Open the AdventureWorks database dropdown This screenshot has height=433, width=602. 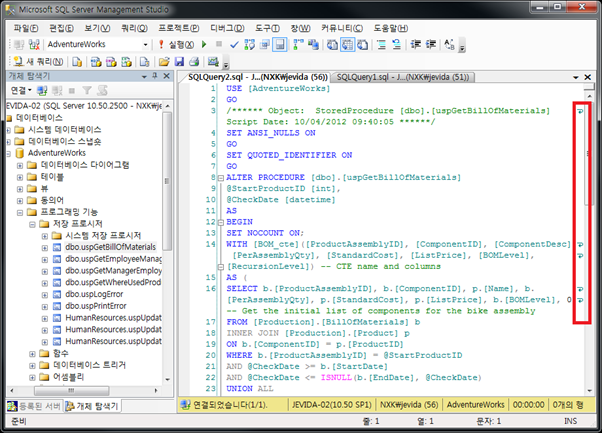[146, 45]
